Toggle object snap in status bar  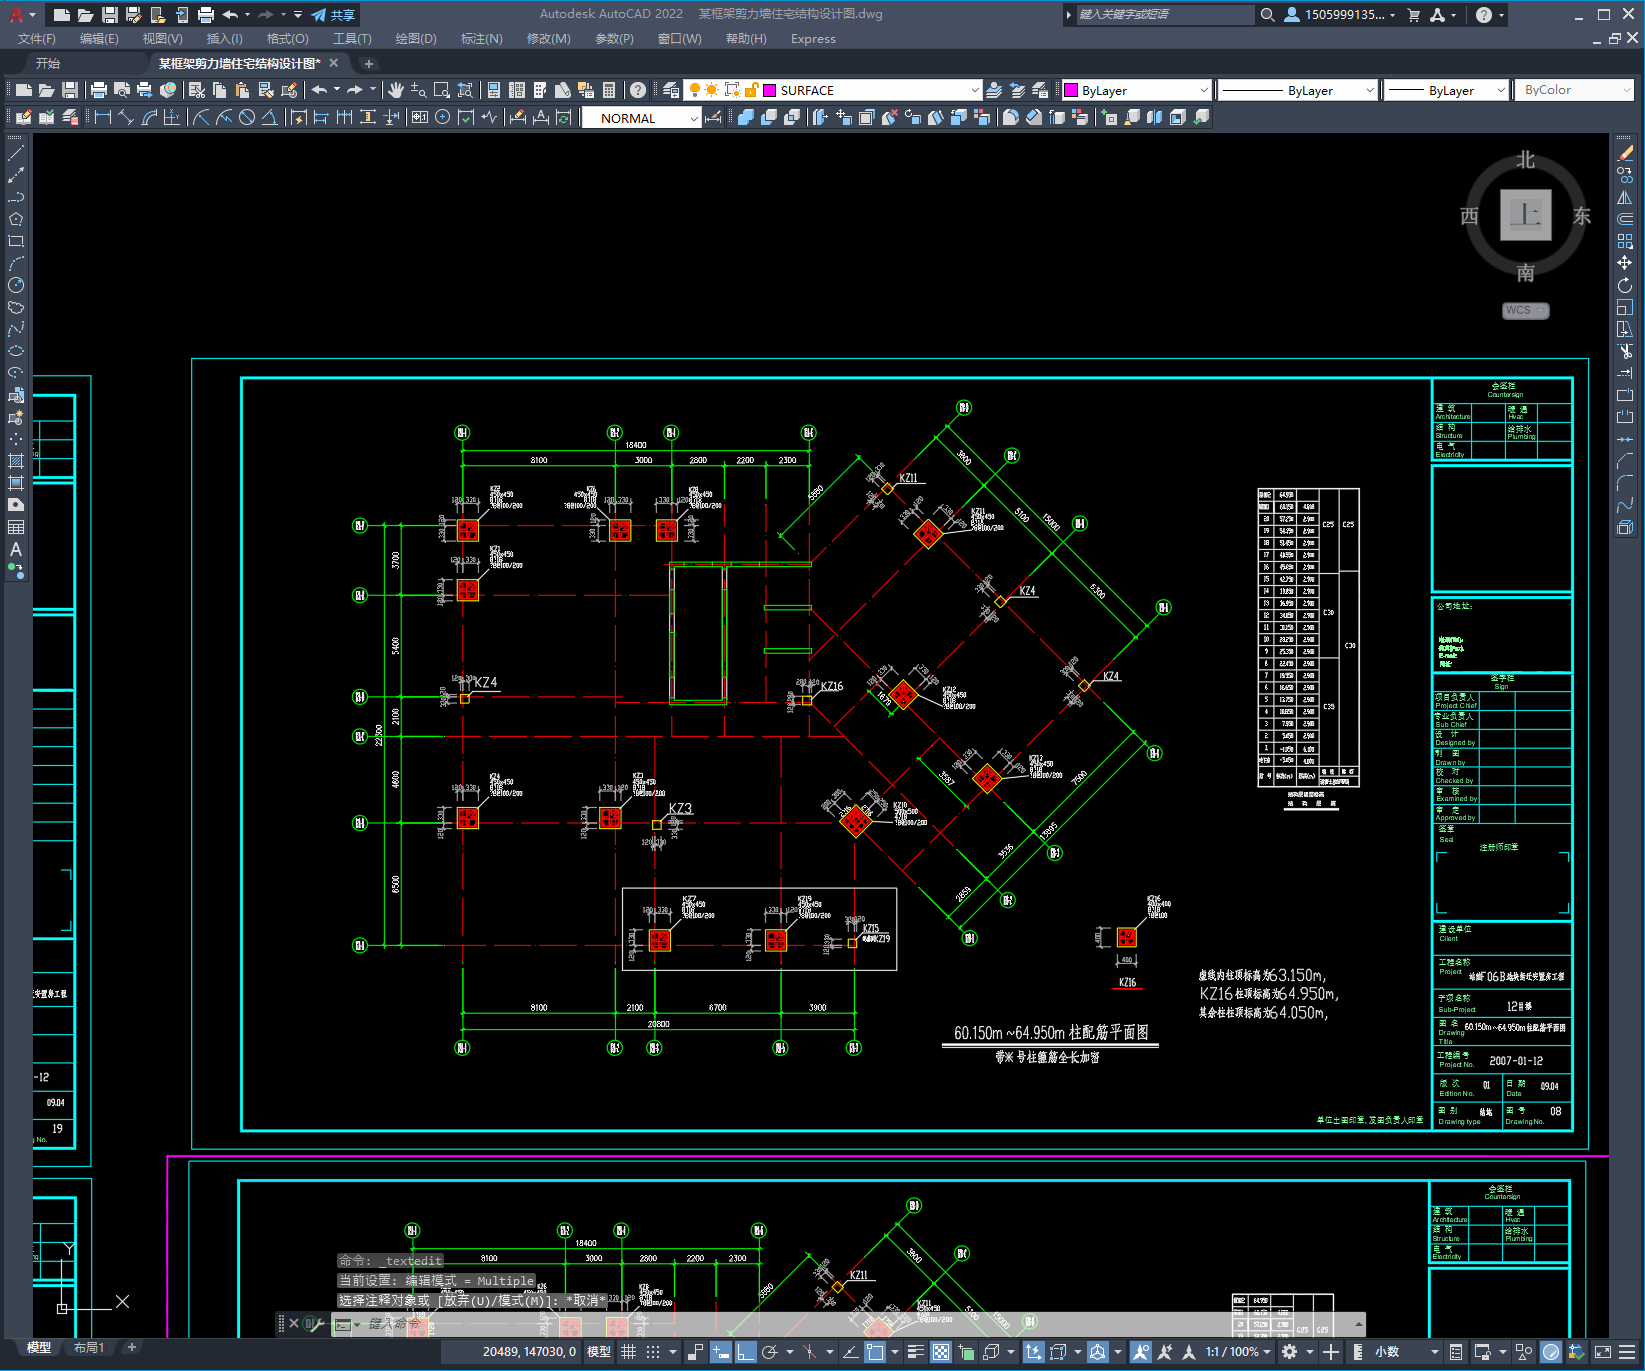coord(875,1352)
